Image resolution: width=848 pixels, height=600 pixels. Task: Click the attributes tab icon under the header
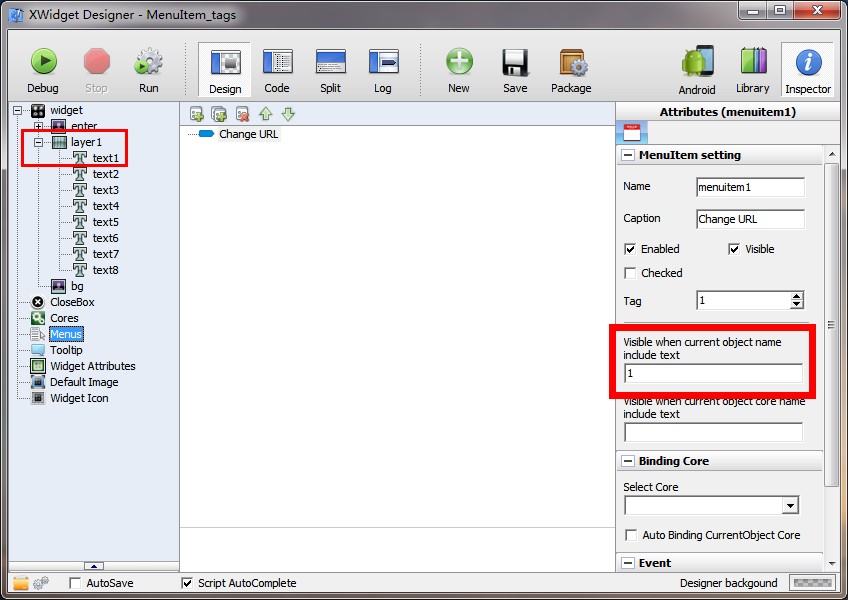632,133
